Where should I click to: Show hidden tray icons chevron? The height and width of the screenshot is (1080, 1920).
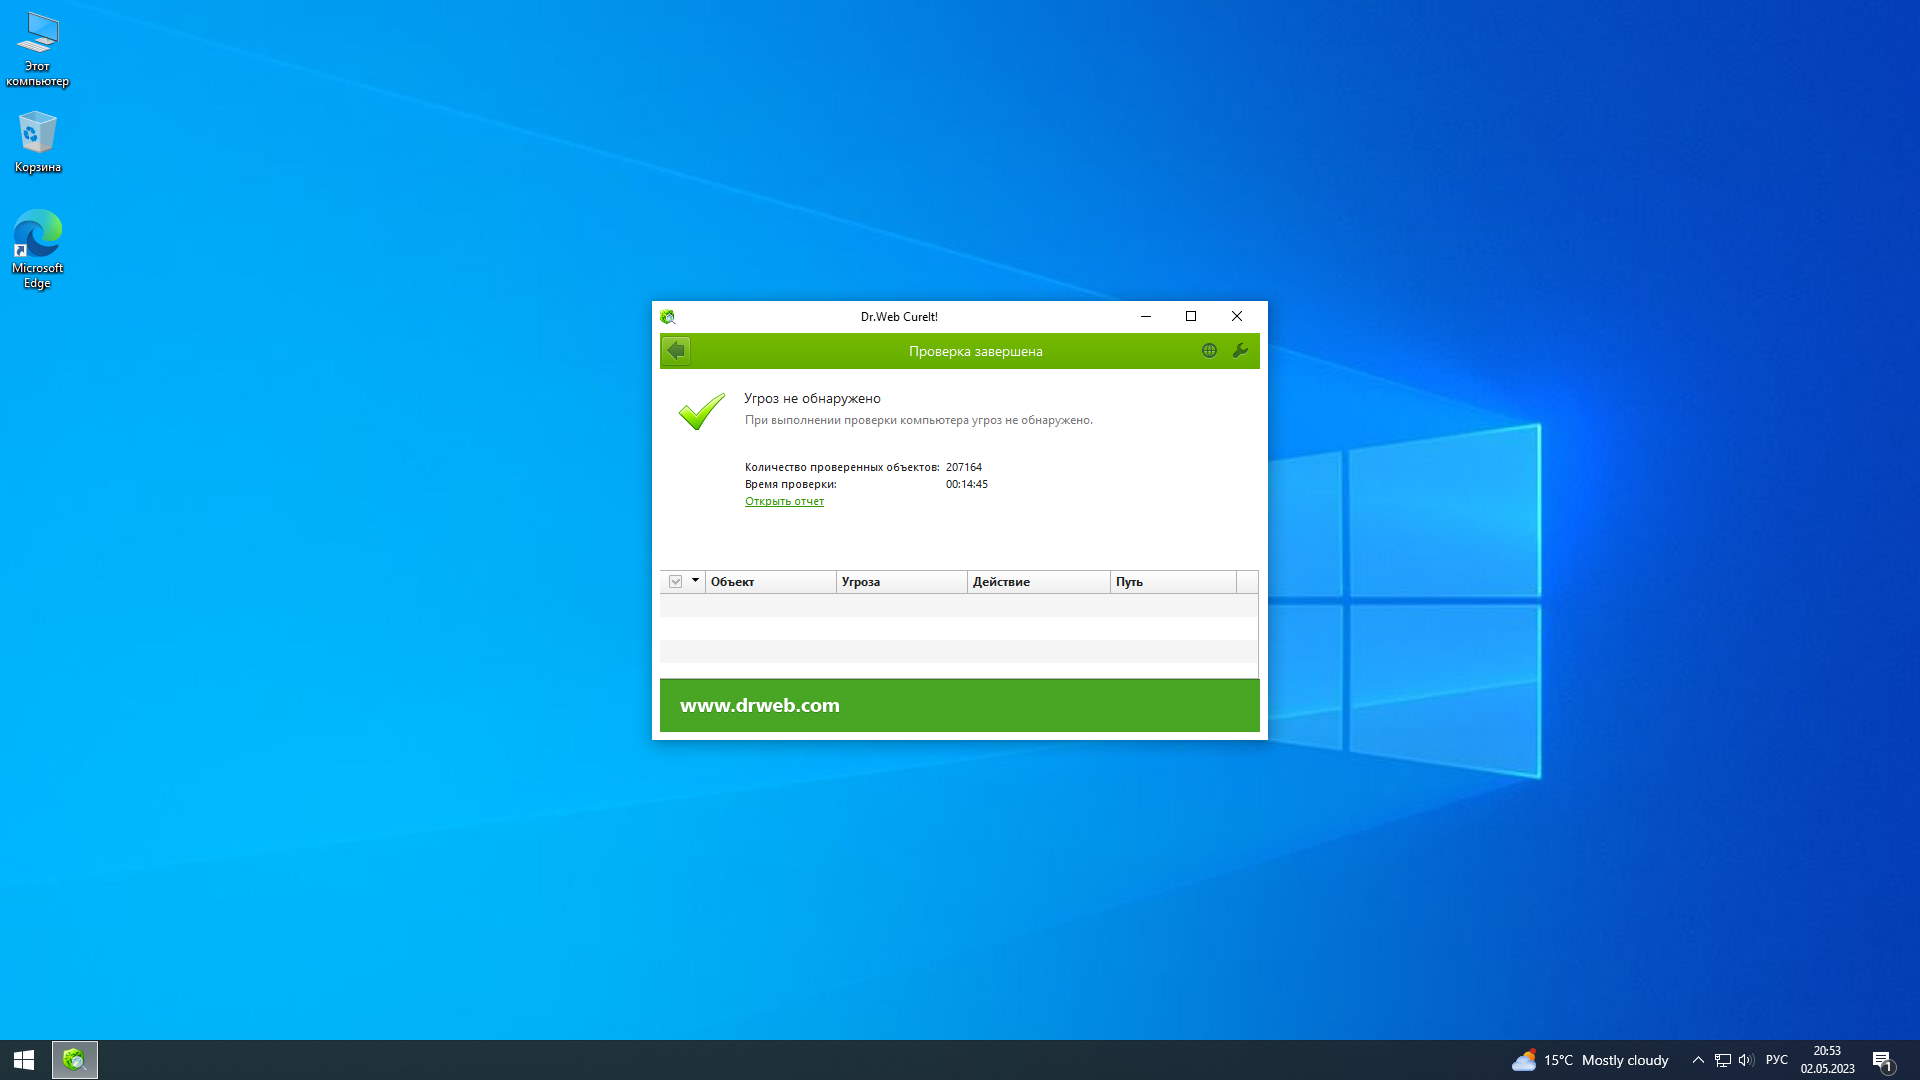1698,1060
